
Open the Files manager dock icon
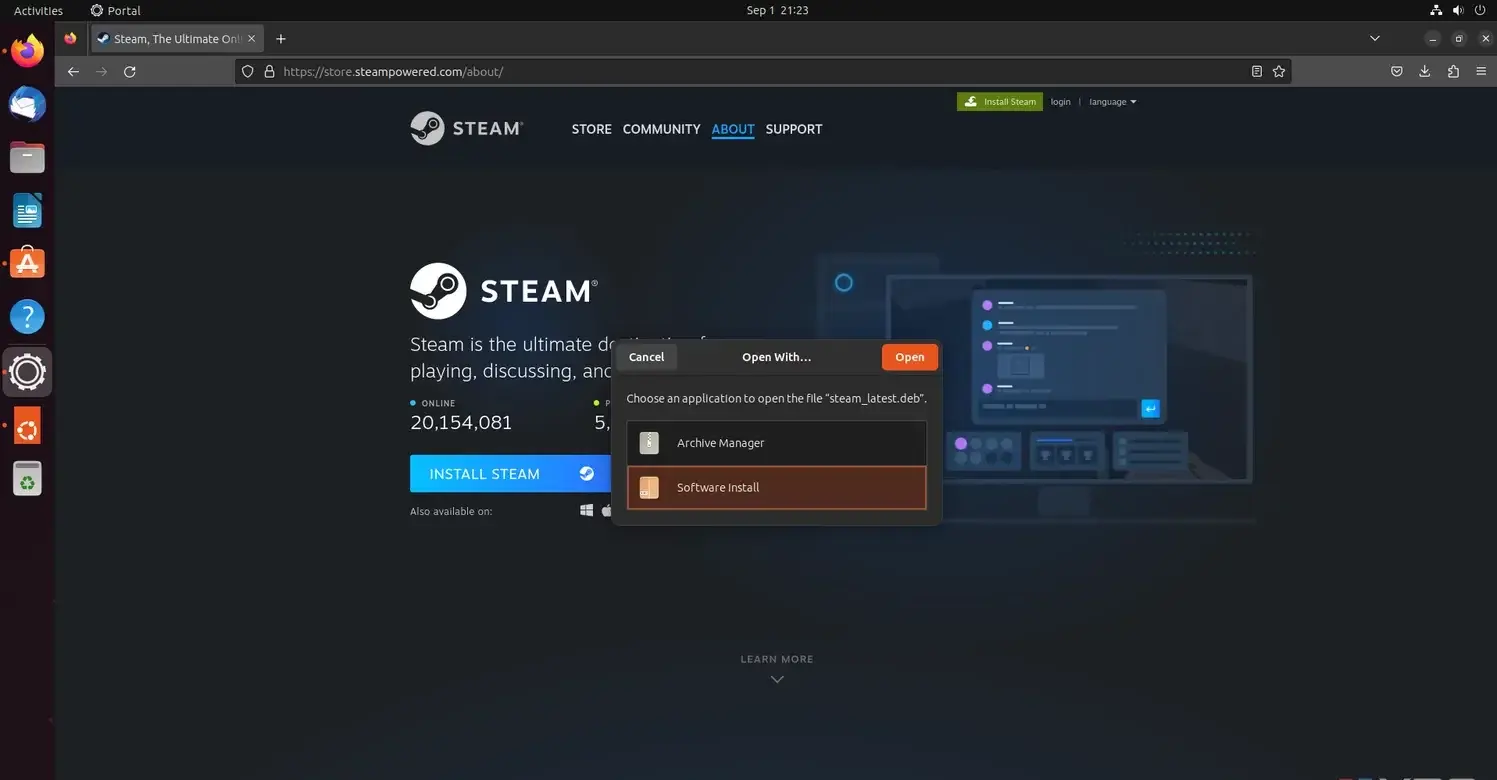27,157
